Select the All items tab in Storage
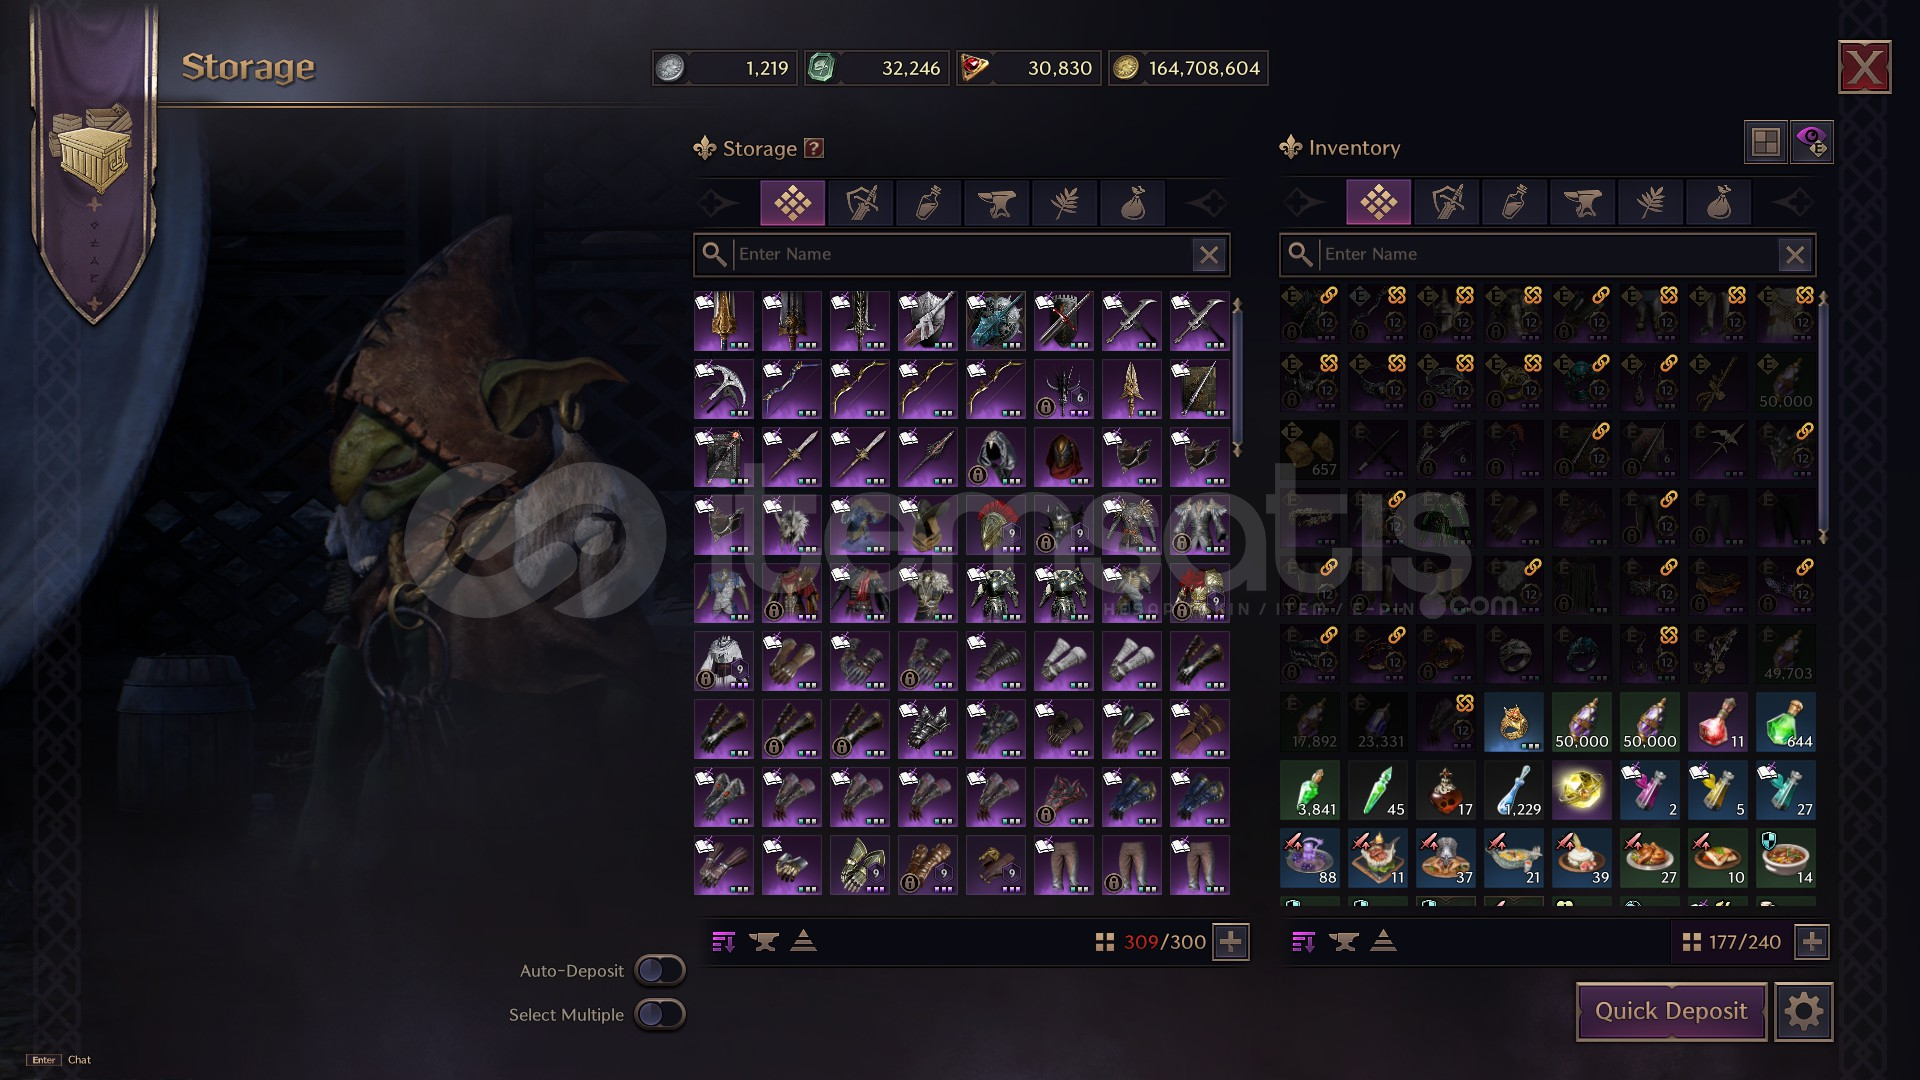Viewport: 1920px width, 1080px height. point(793,203)
